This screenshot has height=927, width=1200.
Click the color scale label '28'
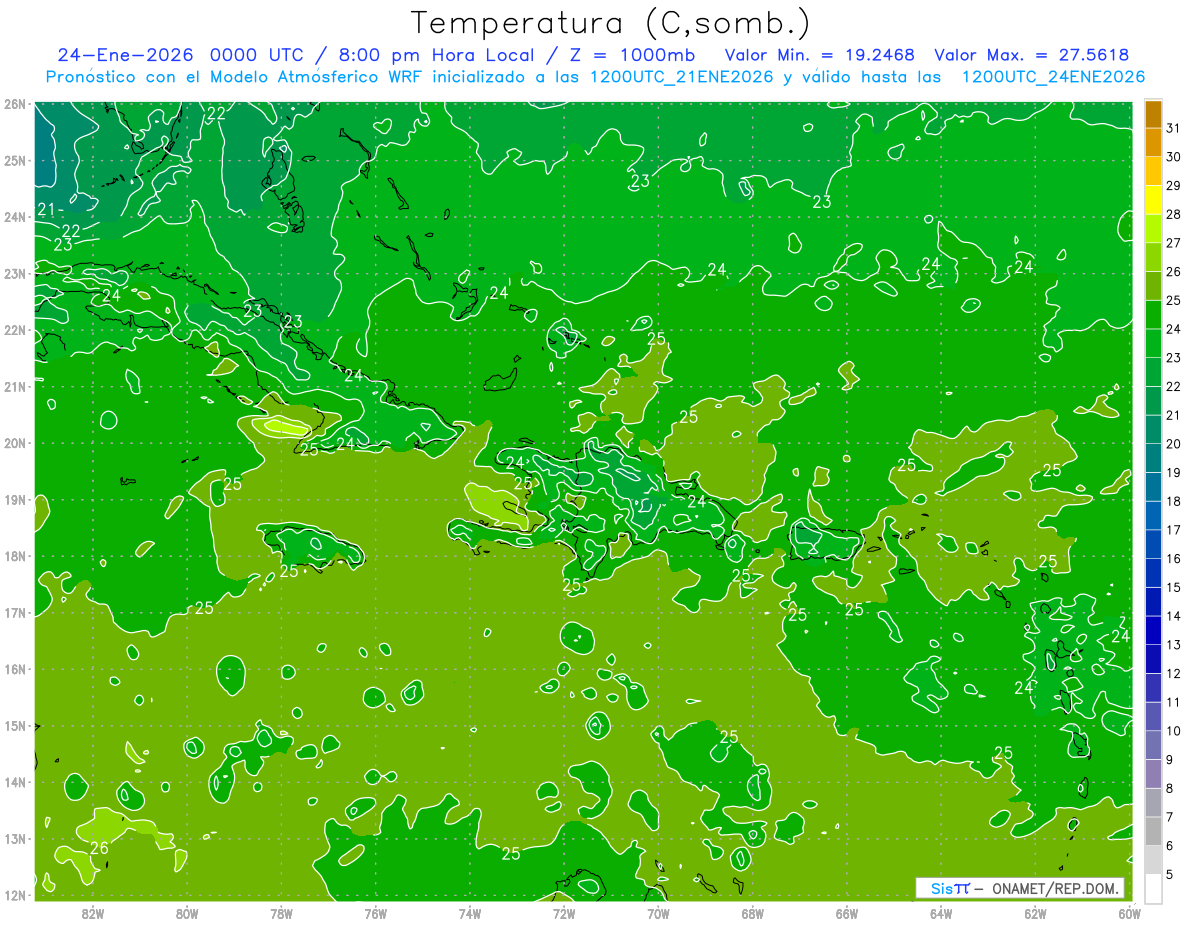tap(1173, 214)
